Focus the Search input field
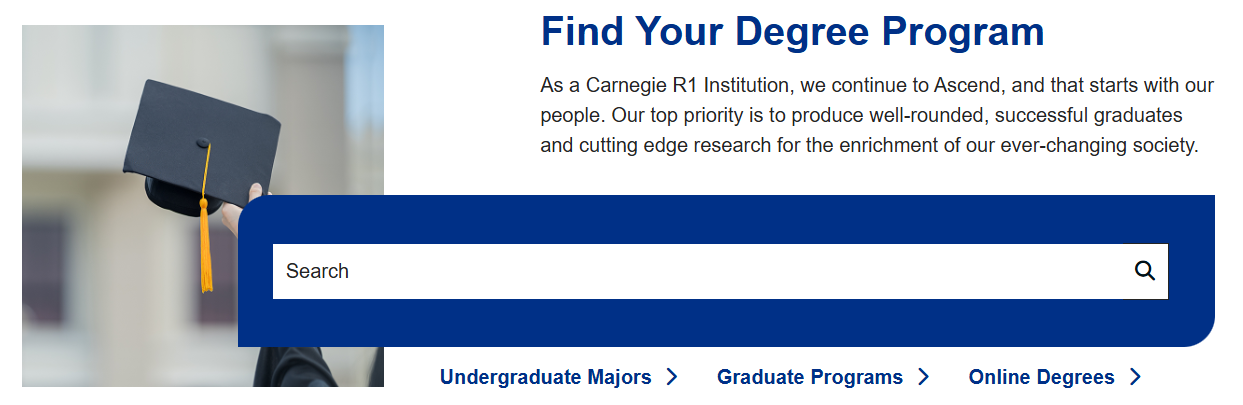 coord(700,271)
